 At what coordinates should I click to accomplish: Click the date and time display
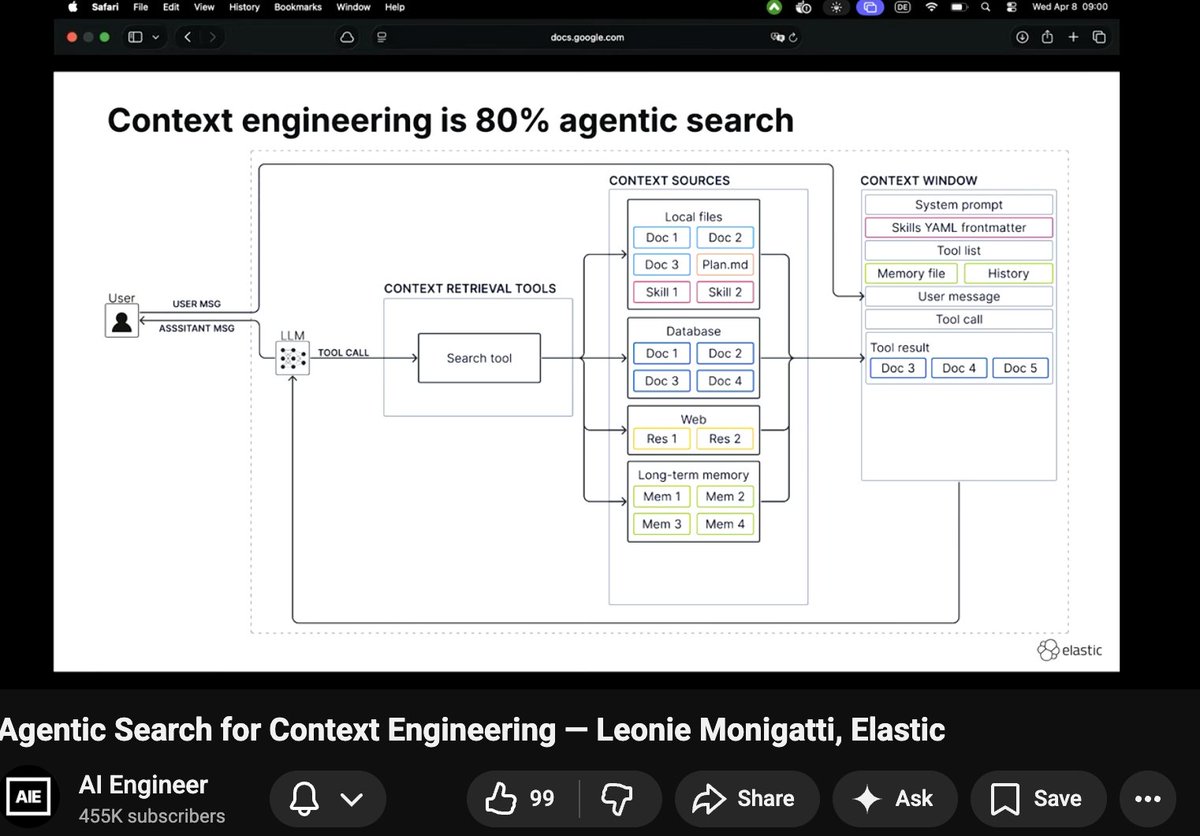click(1071, 7)
